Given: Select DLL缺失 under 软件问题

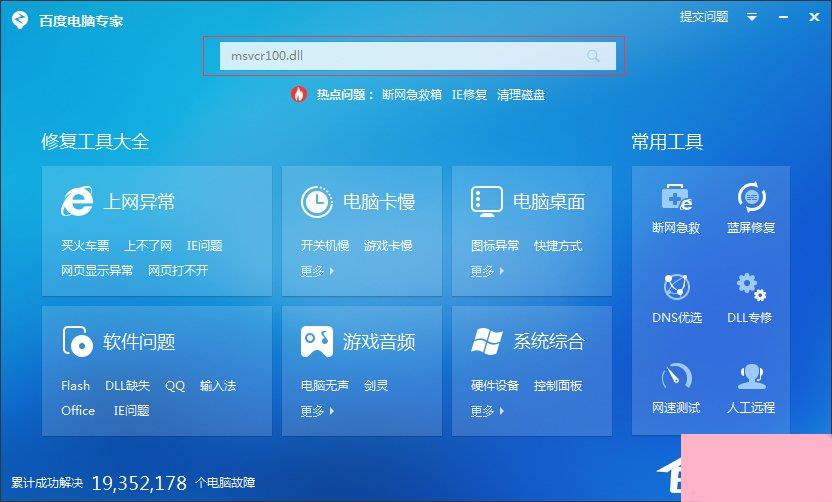Looking at the screenshot, I should coord(127,385).
